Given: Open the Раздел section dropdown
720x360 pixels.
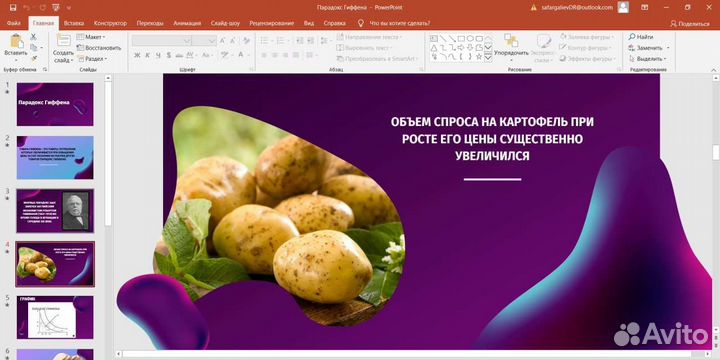Looking at the screenshot, I should click(x=92, y=59).
